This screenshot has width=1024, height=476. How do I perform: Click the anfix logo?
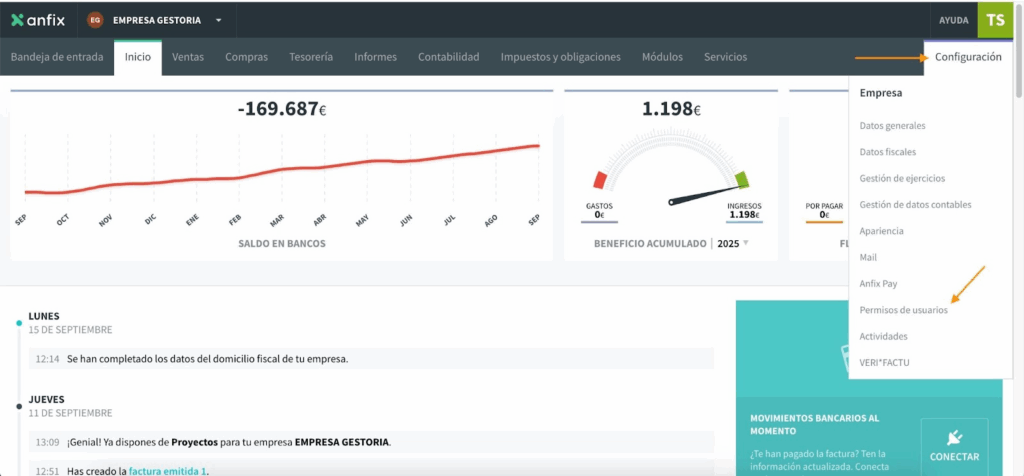pyautogui.click(x=40, y=20)
